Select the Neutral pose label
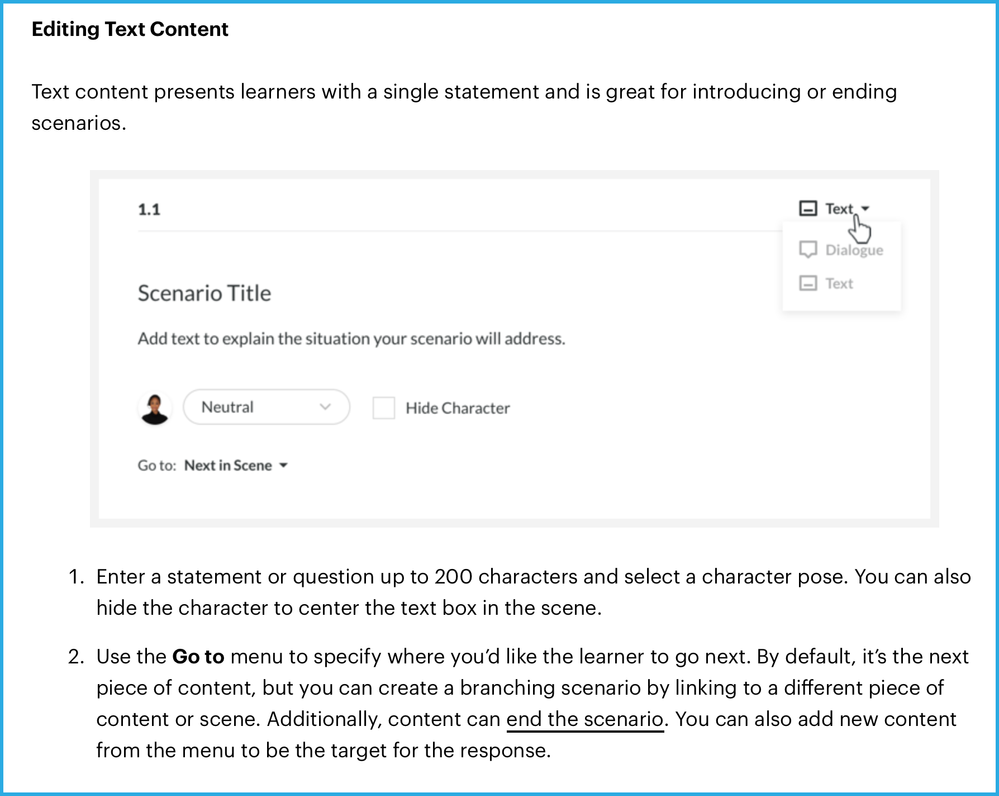The height and width of the screenshot is (796, 999). click(227, 408)
